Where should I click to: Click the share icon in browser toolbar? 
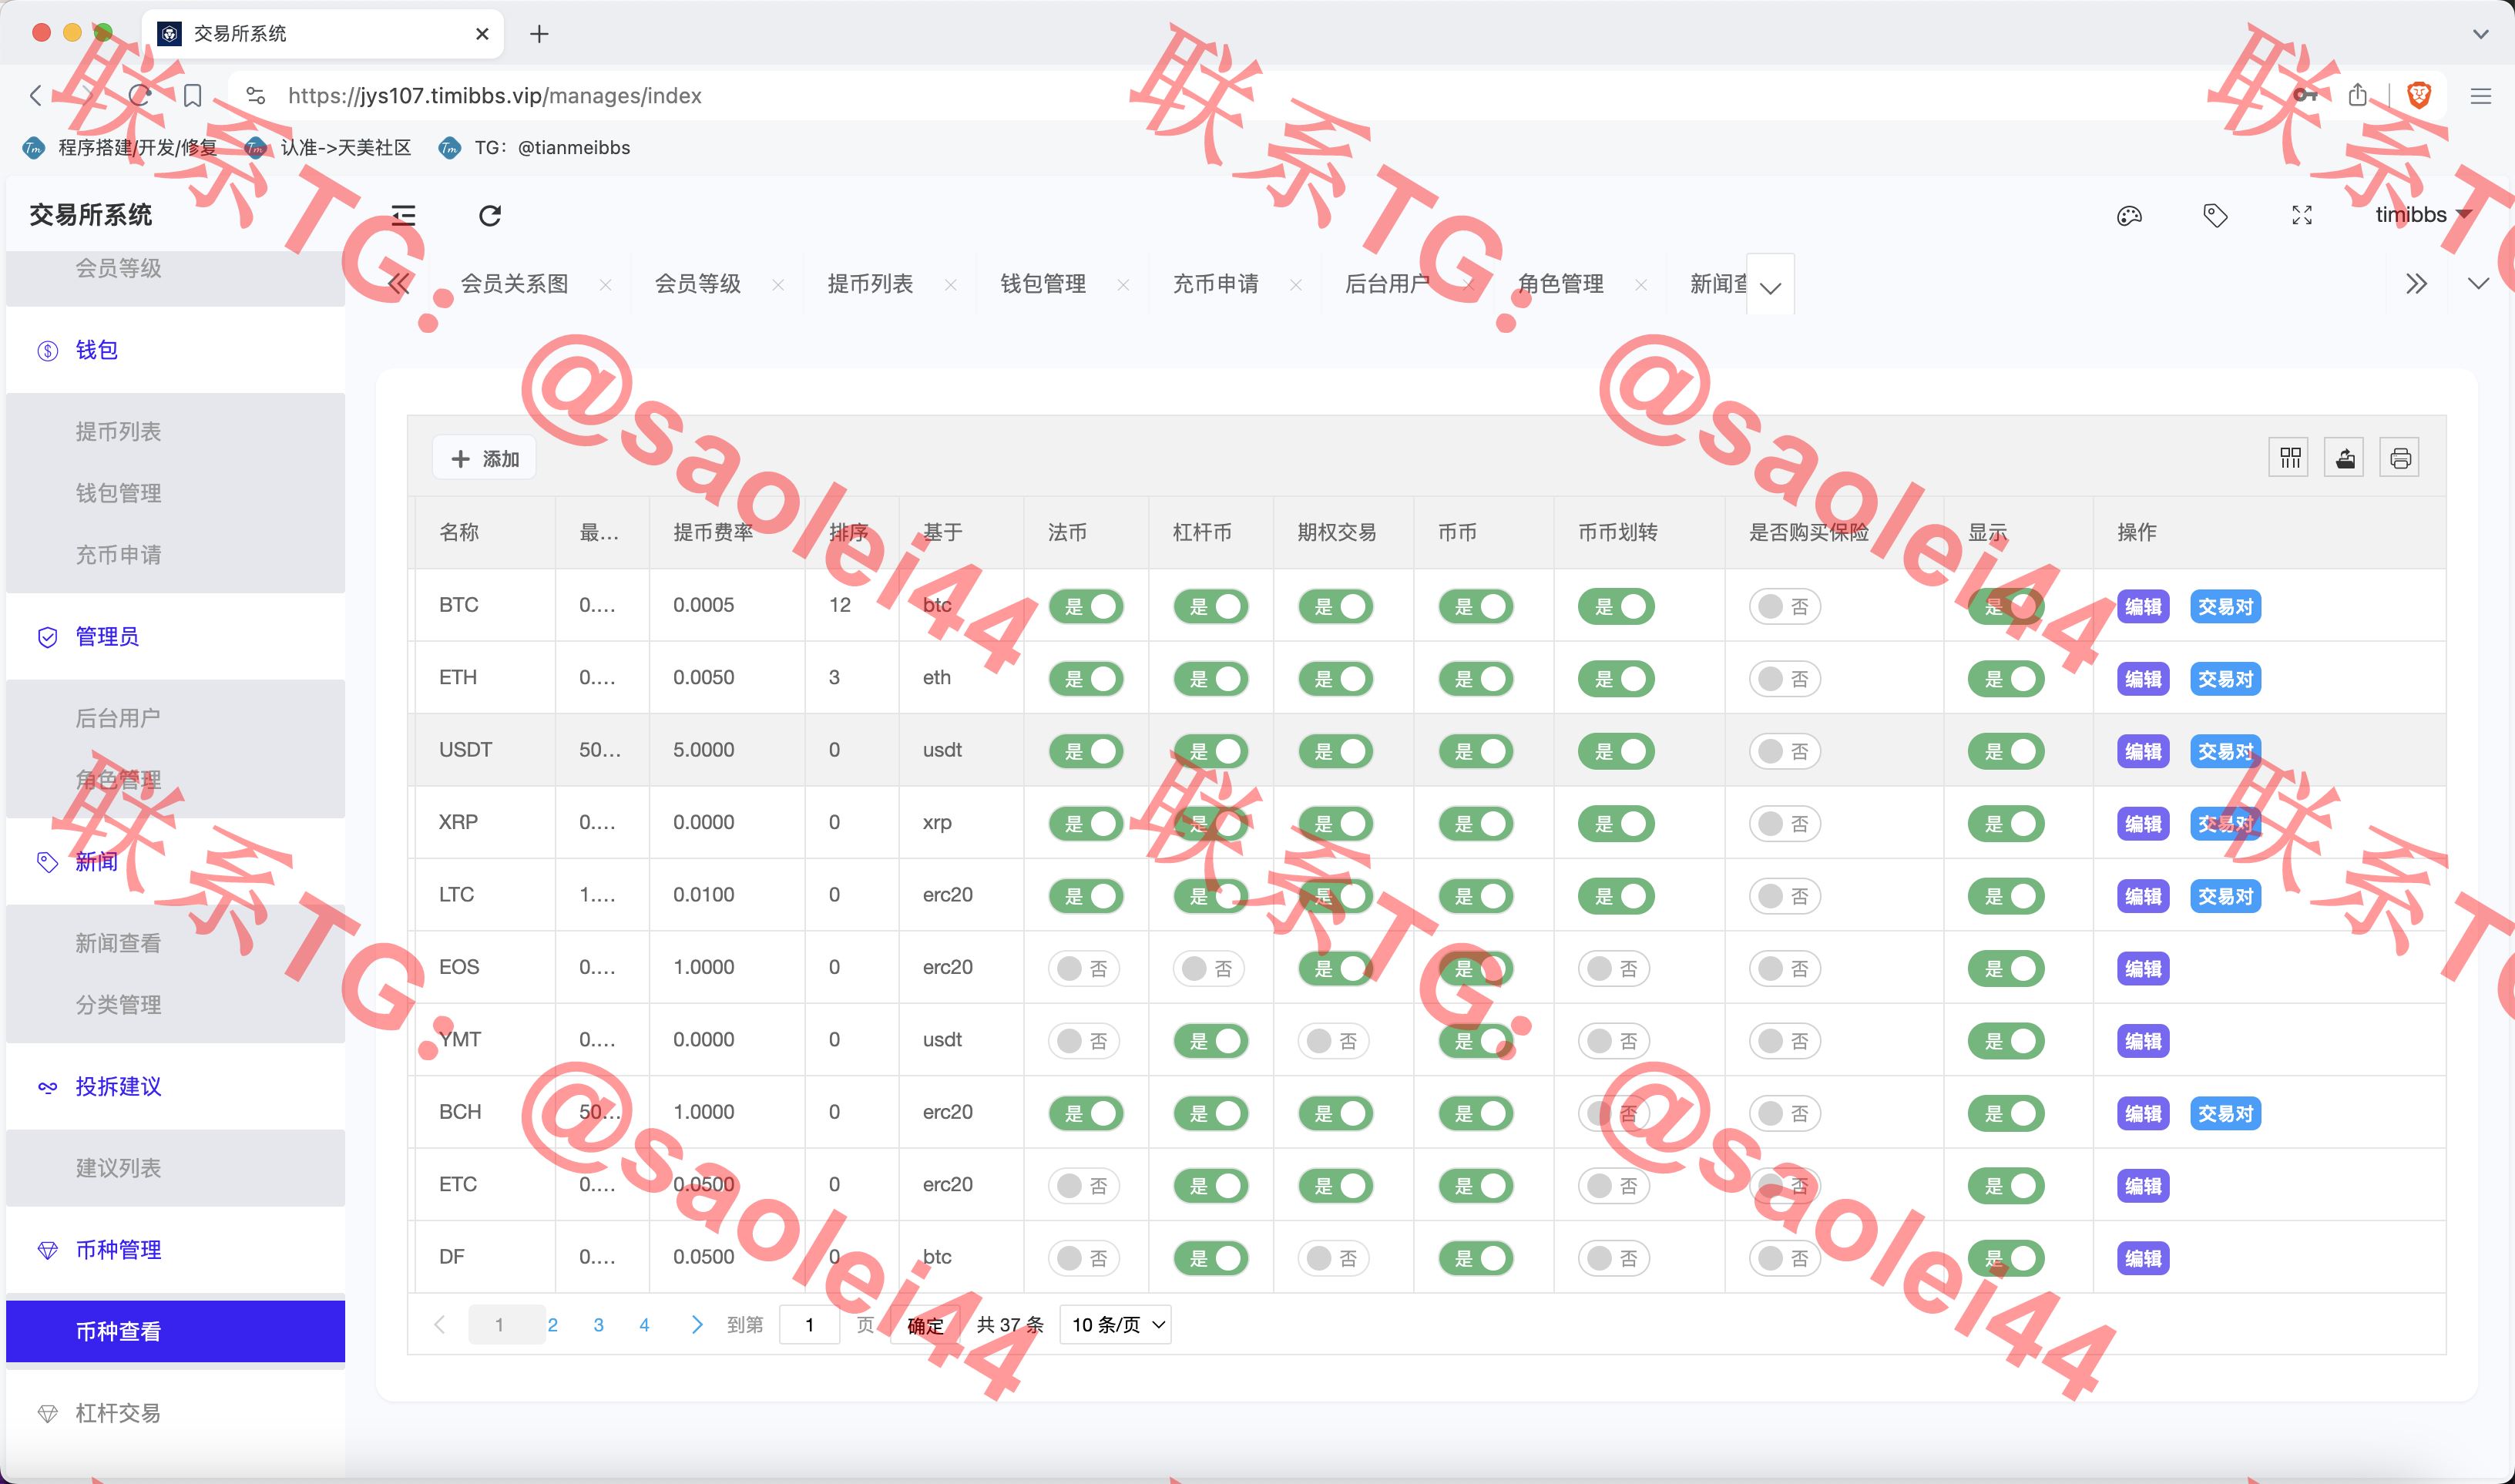(x=2358, y=94)
